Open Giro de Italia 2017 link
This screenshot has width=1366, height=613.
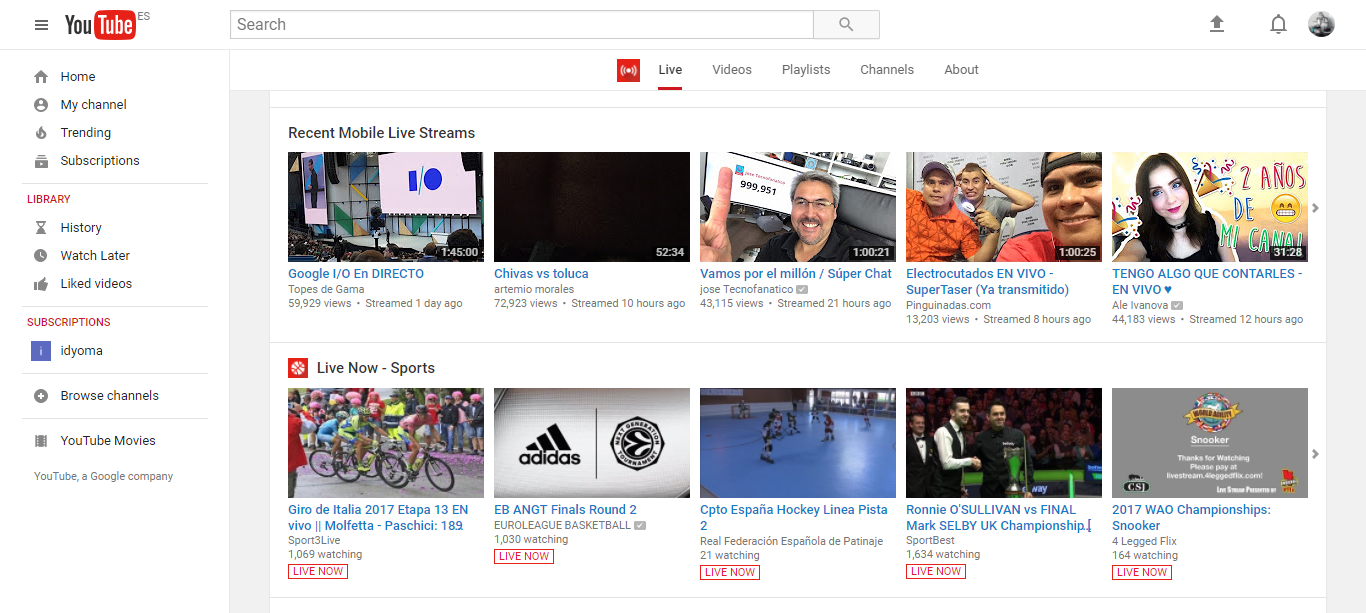coord(378,518)
